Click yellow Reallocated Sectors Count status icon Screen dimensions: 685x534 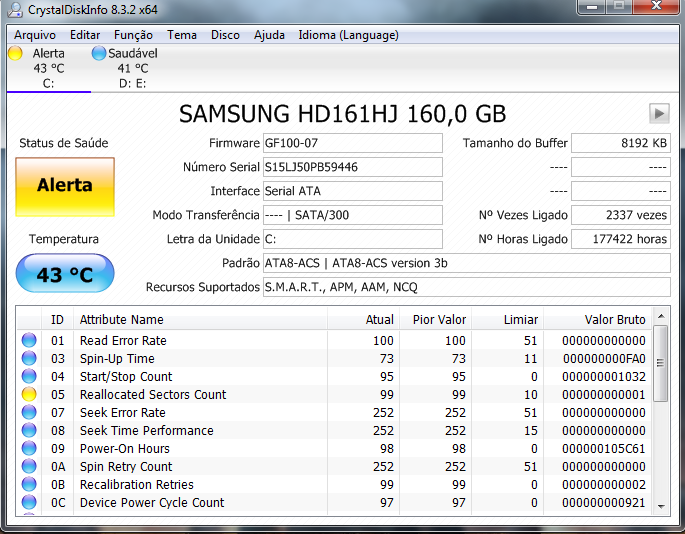point(29,395)
